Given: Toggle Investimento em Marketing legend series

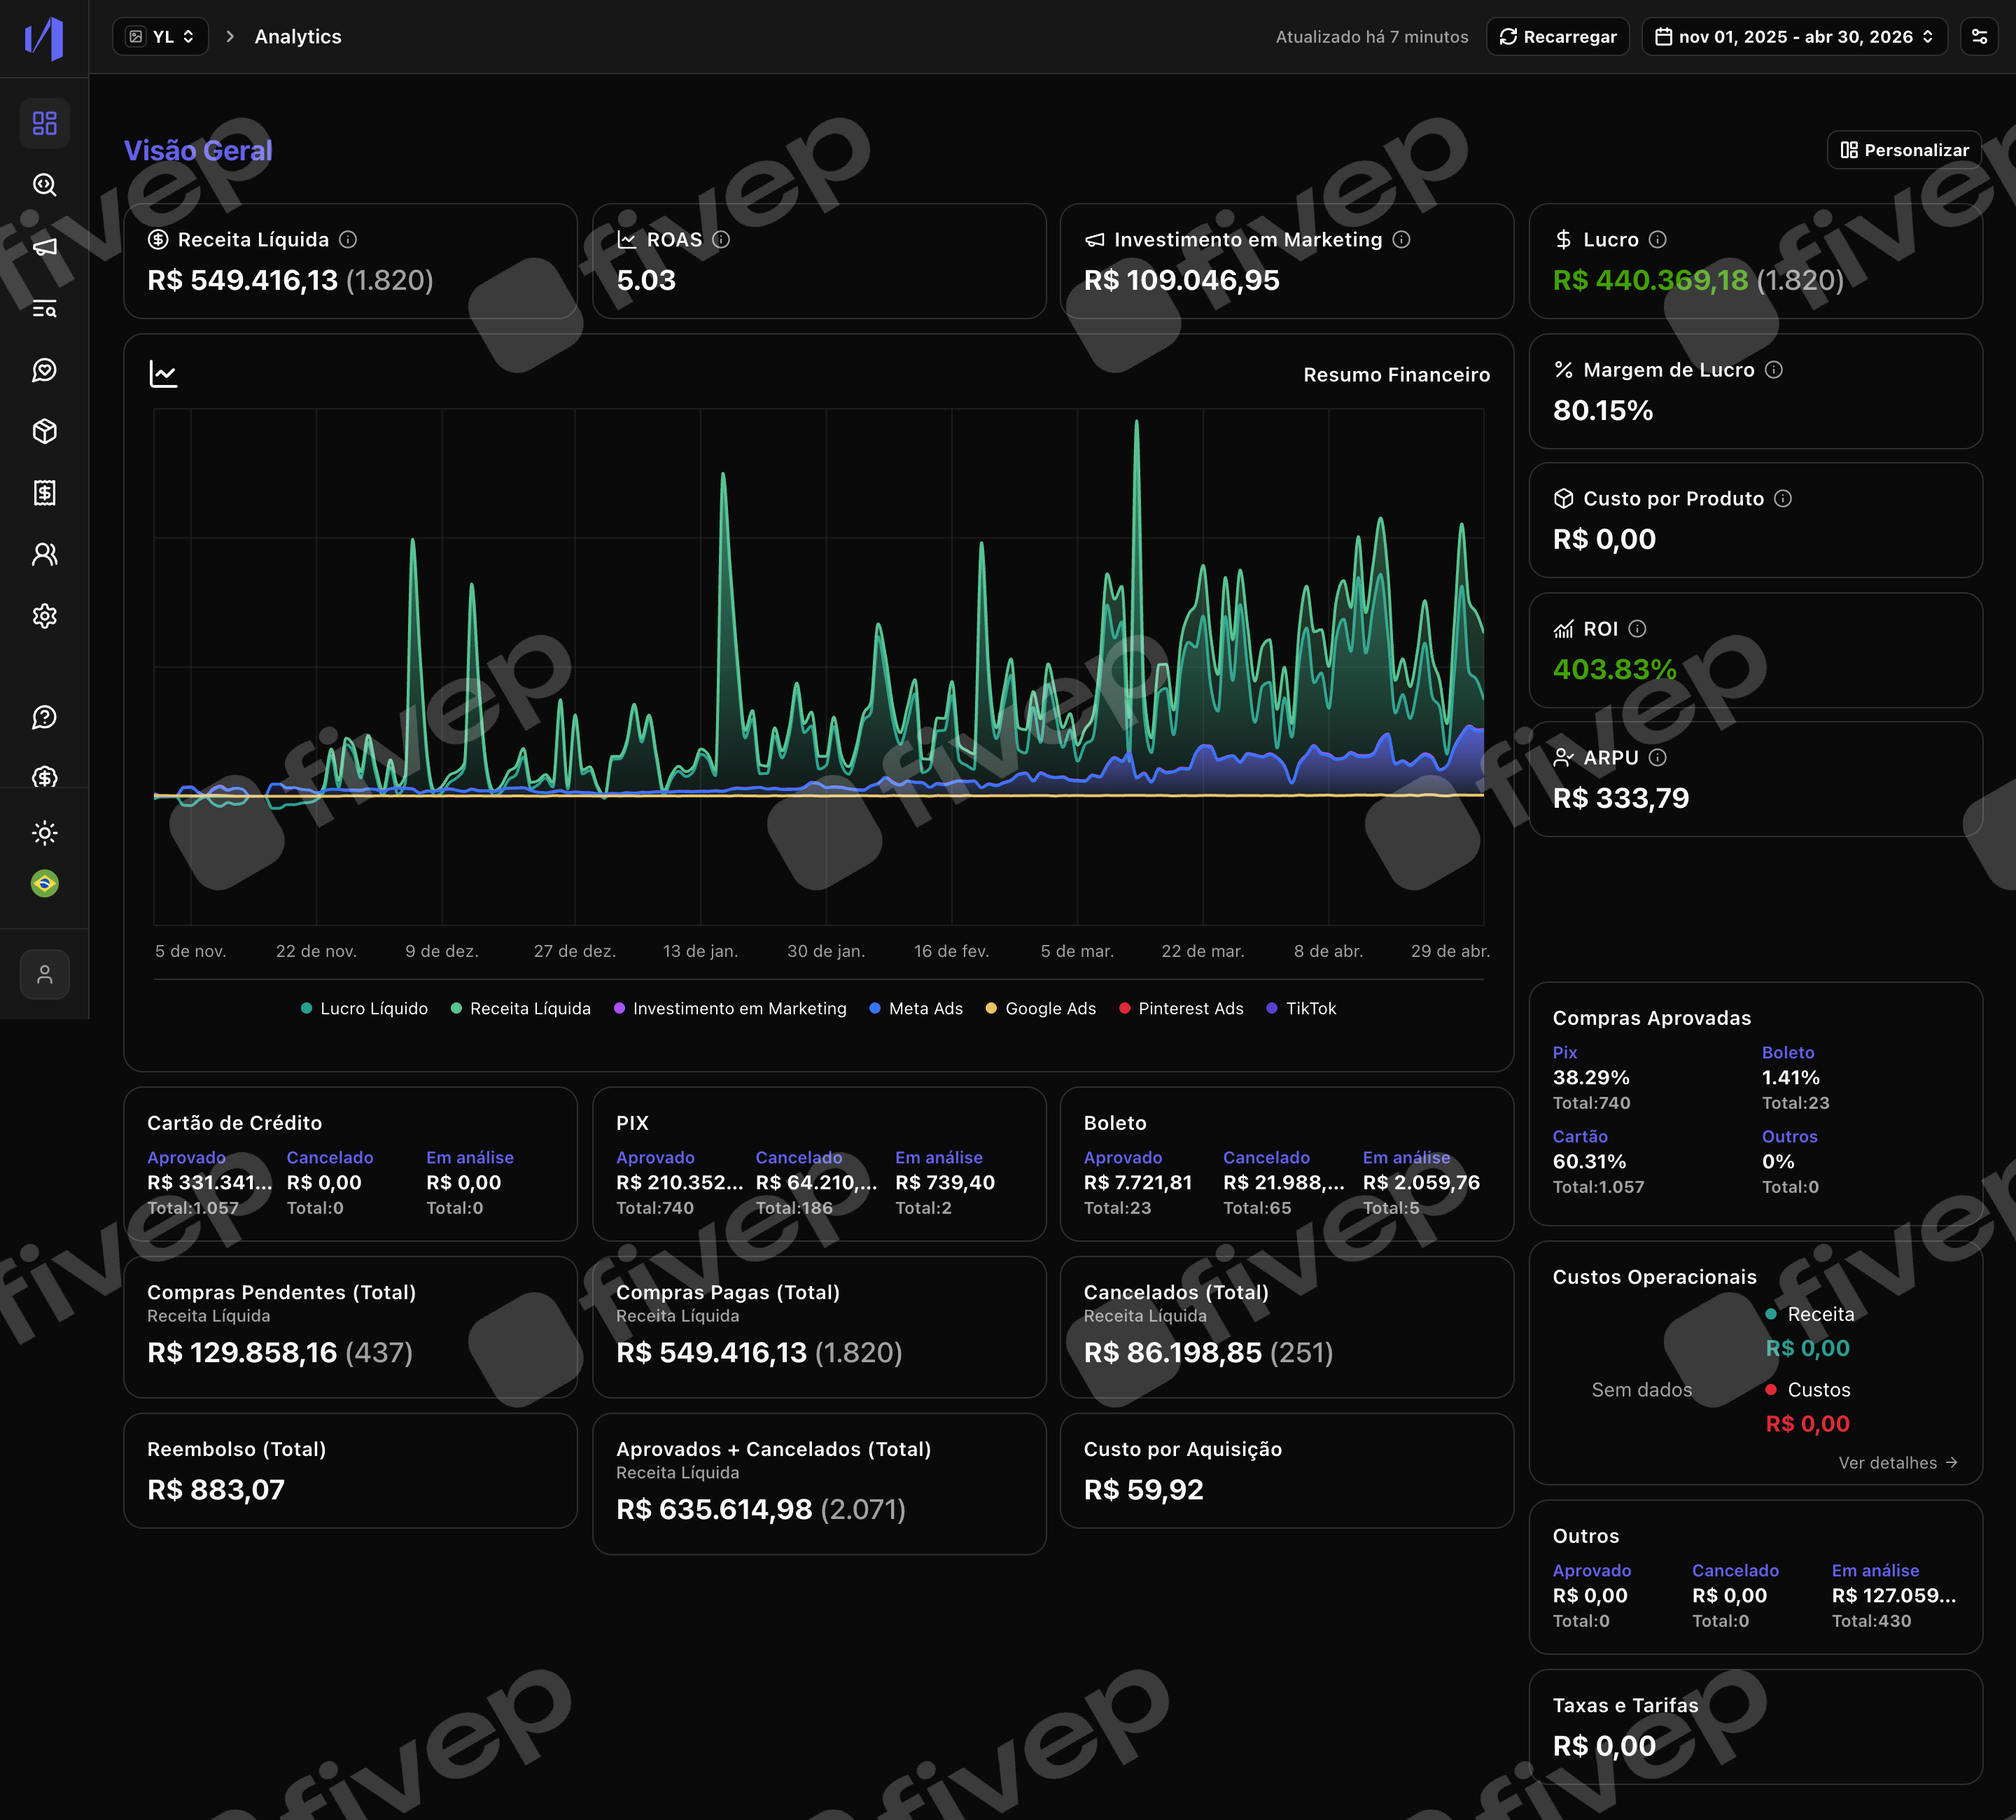Looking at the screenshot, I should 730,1008.
